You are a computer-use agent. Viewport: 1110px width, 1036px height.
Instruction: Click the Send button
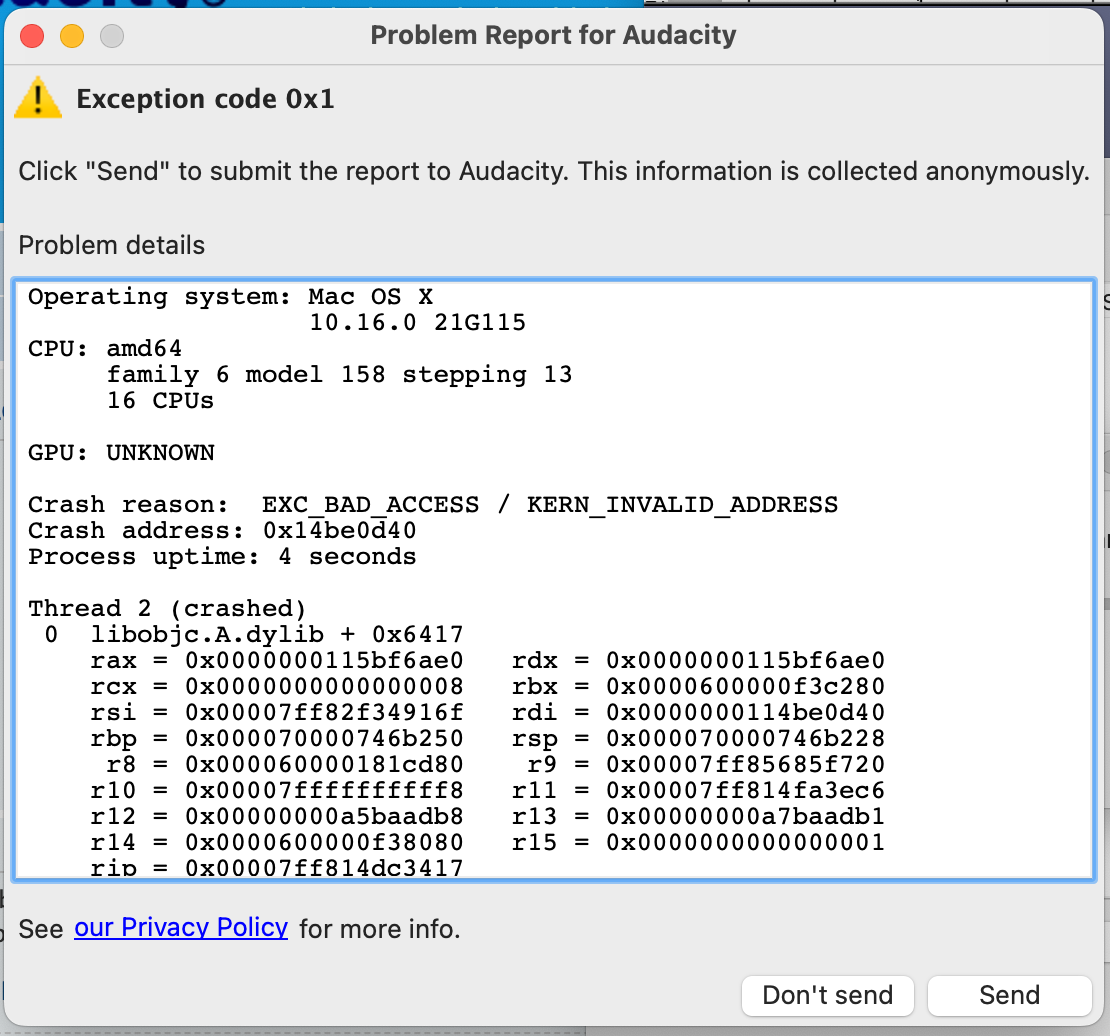coord(1009,995)
